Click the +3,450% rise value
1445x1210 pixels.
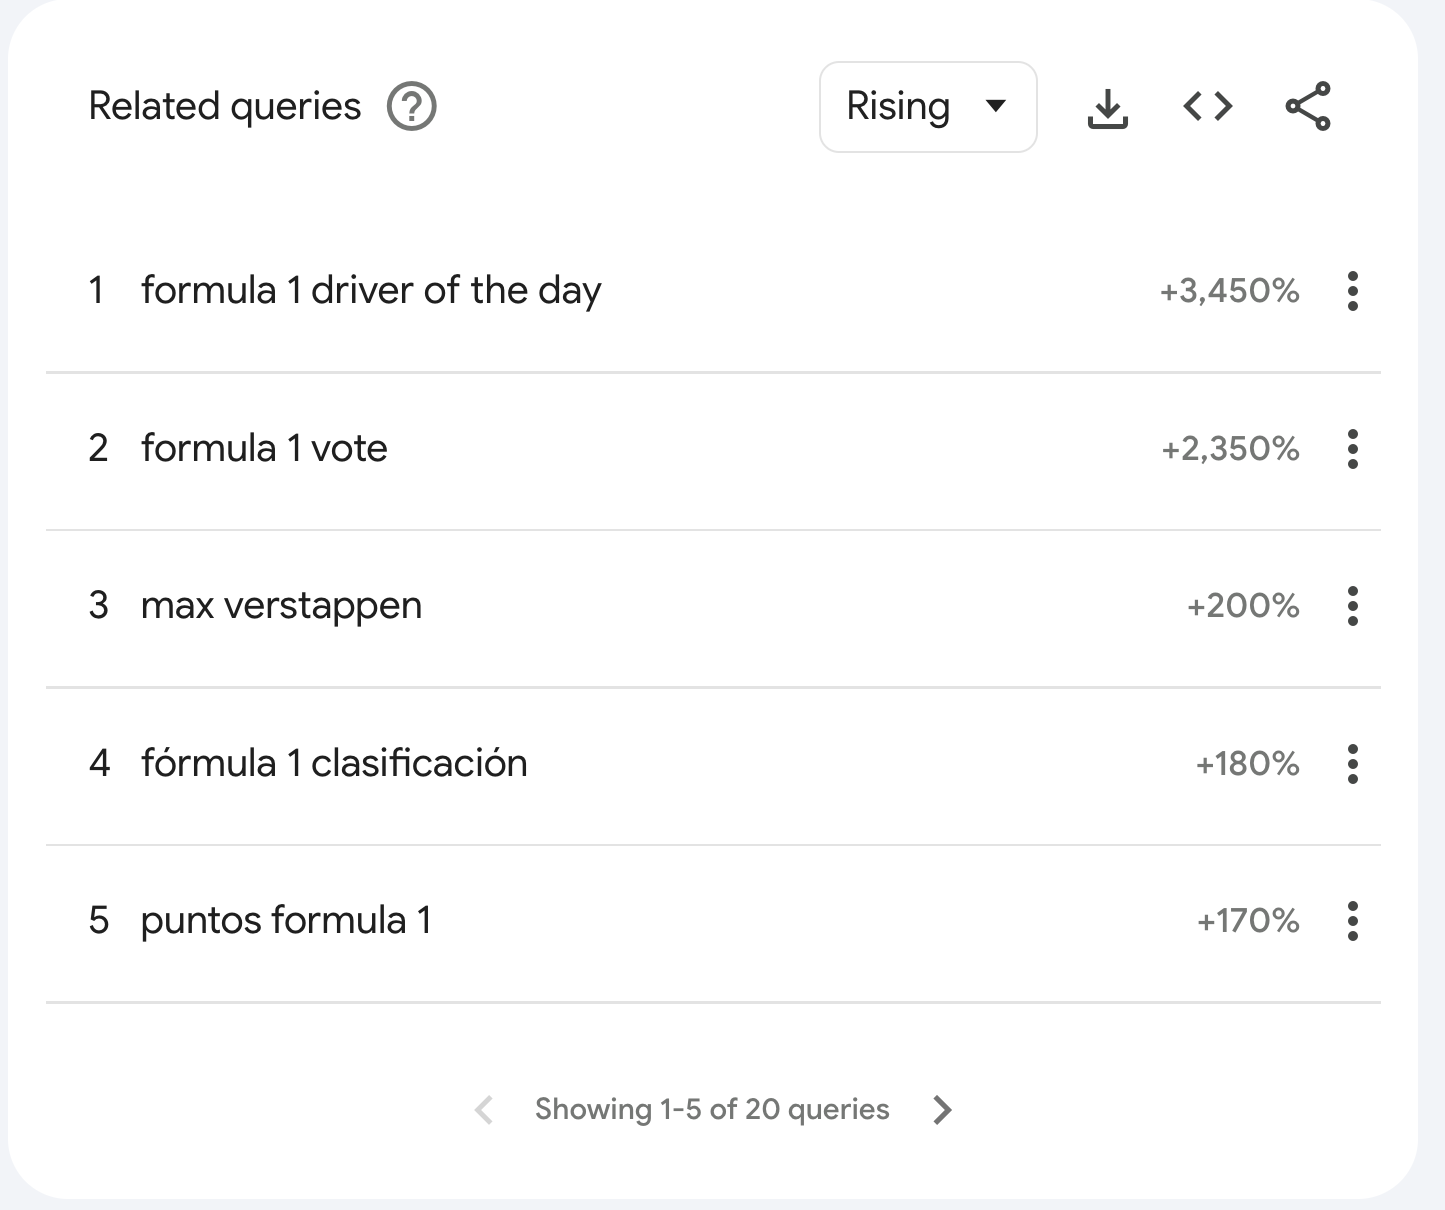(x=1229, y=291)
